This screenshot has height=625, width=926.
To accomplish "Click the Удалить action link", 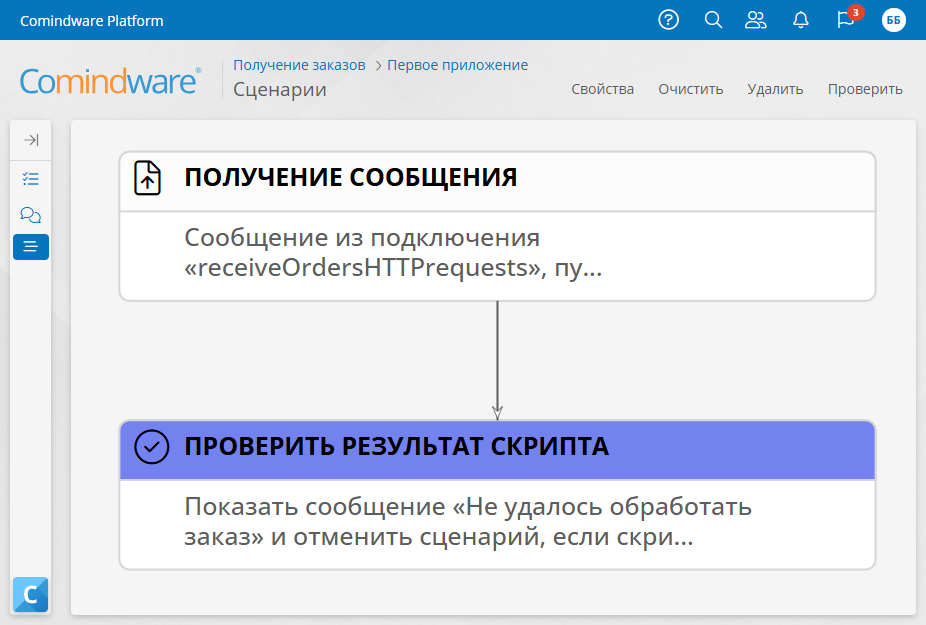I will click(x=775, y=89).
